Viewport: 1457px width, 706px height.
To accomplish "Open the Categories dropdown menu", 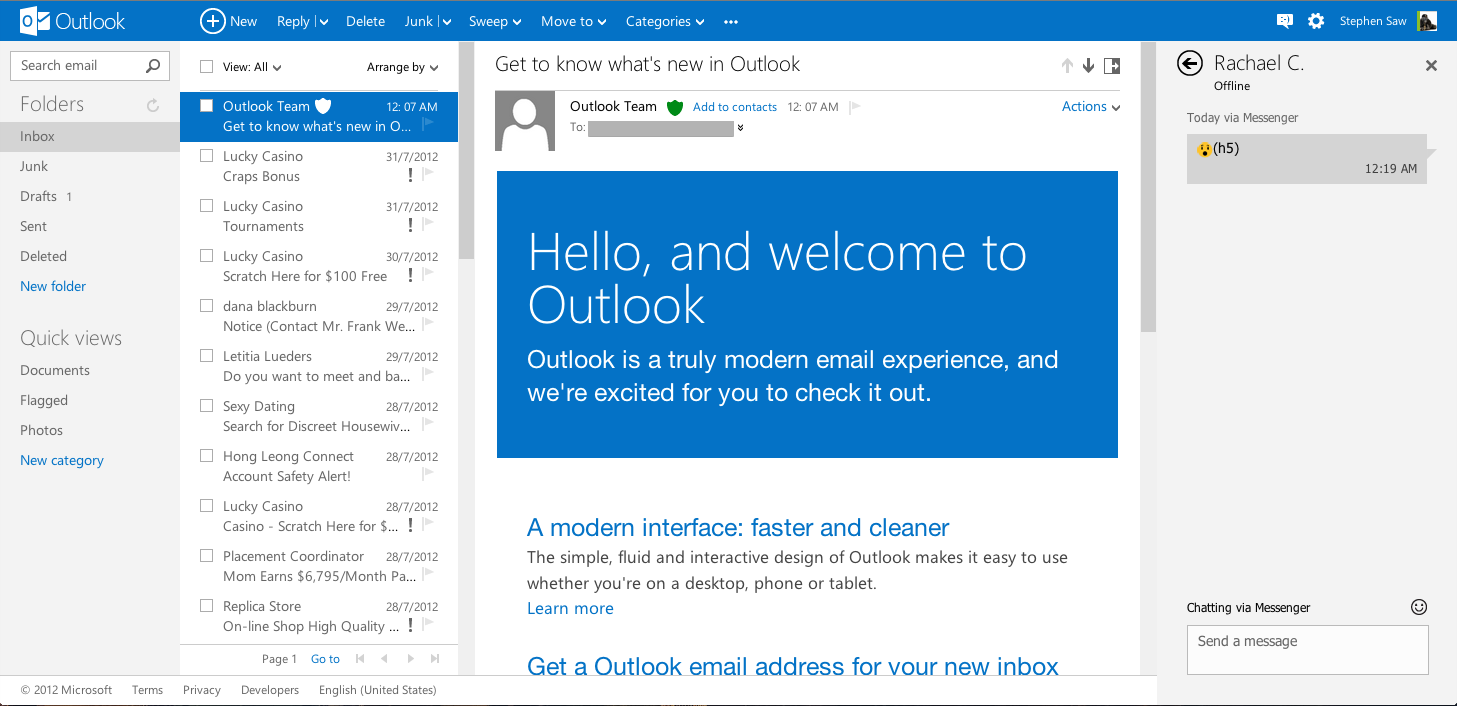I will pyautogui.click(x=665, y=21).
